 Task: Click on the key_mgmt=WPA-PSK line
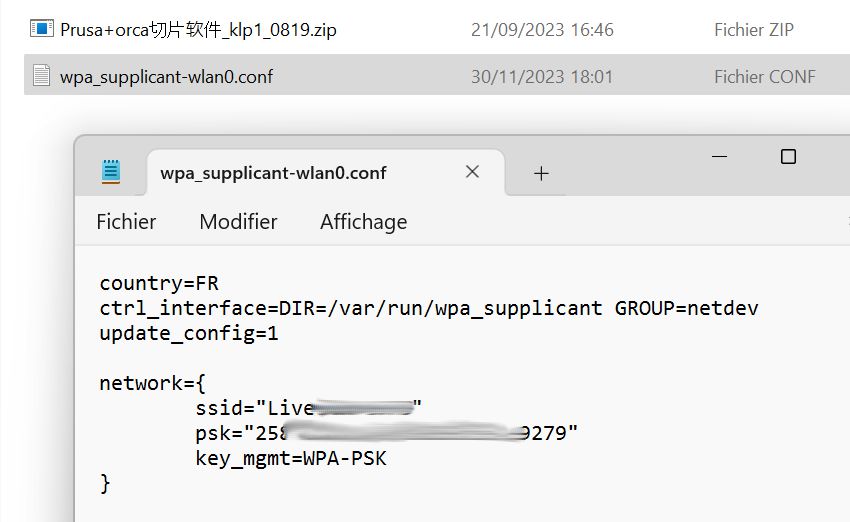[291, 459]
